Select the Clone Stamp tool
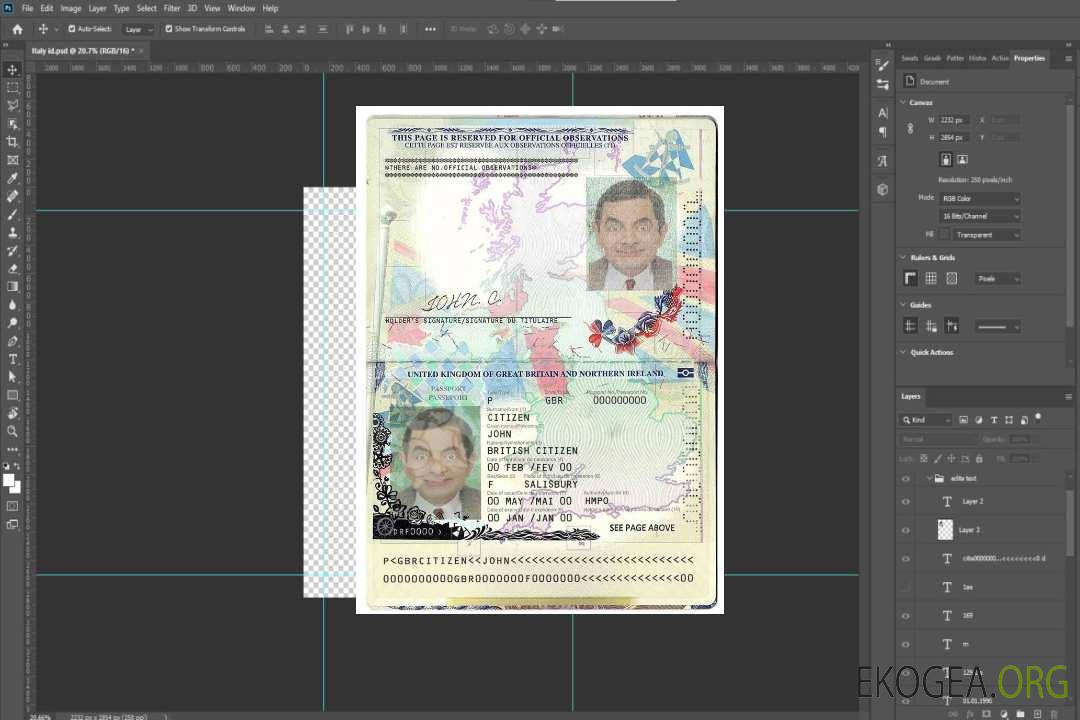Image resolution: width=1080 pixels, height=720 pixels. [12, 232]
